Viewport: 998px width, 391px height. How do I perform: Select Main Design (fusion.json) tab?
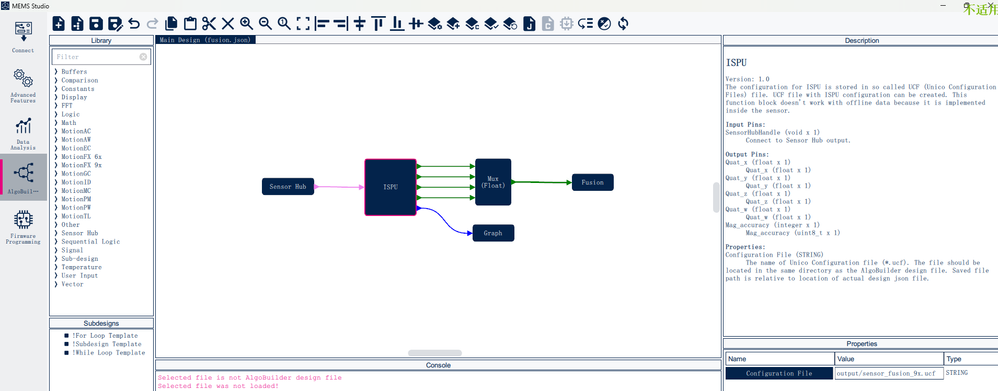pos(206,39)
